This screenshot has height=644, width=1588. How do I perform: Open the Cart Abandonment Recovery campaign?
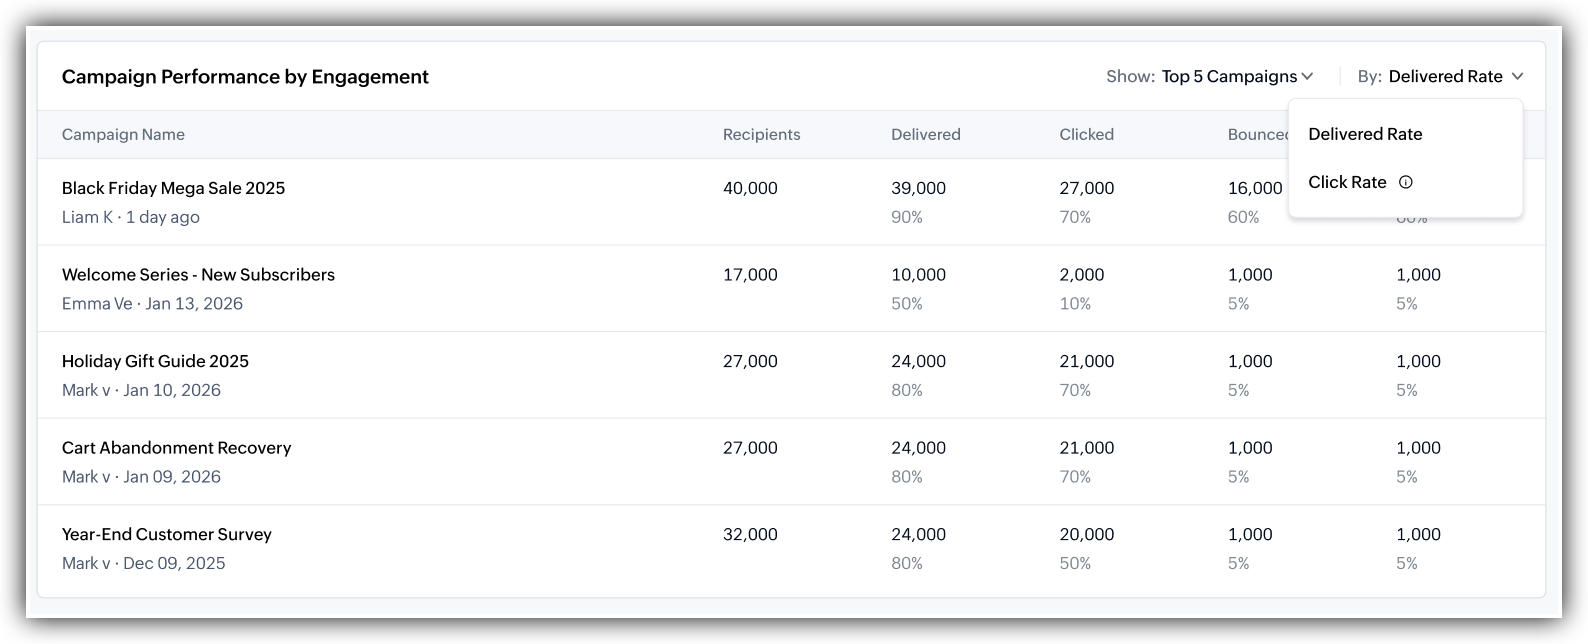176,448
